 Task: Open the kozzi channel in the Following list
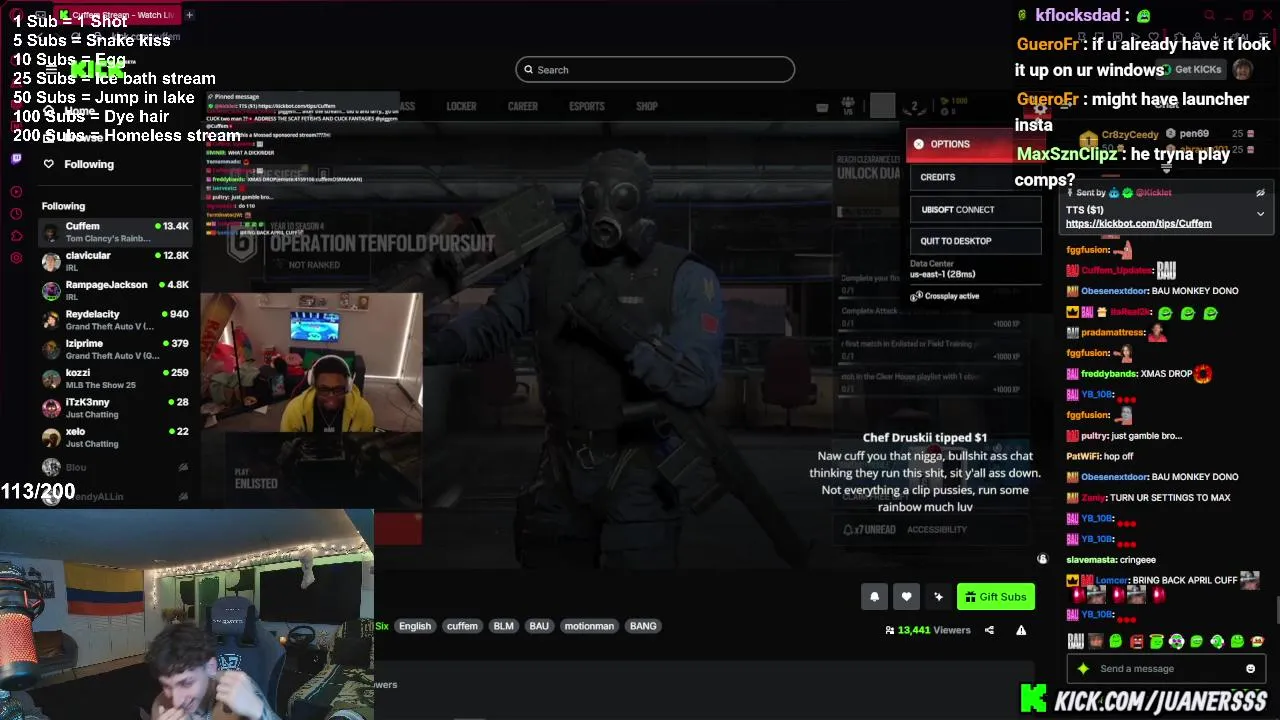116,378
